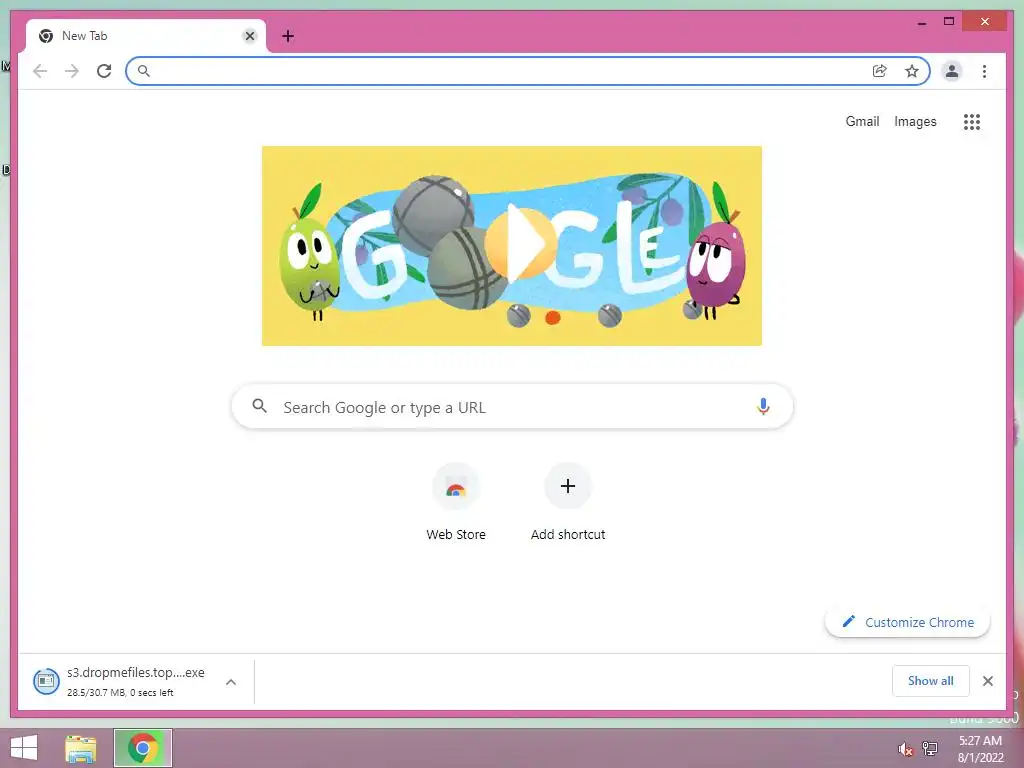Screen dimensions: 1024x768
Task: Click the download file icon in downloads bar
Action: [46, 682]
